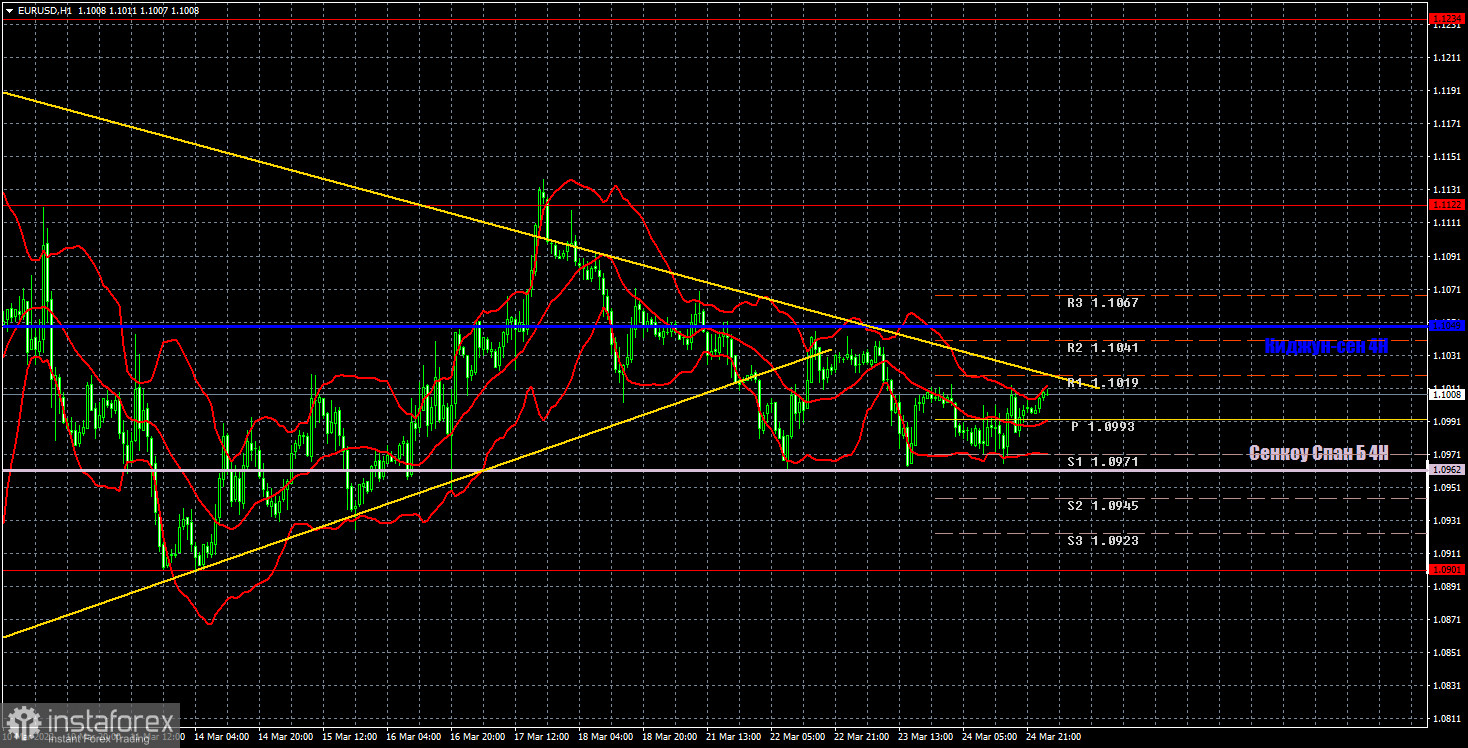Click the 1.0962 price tag on scale

click(x=1447, y=469)
